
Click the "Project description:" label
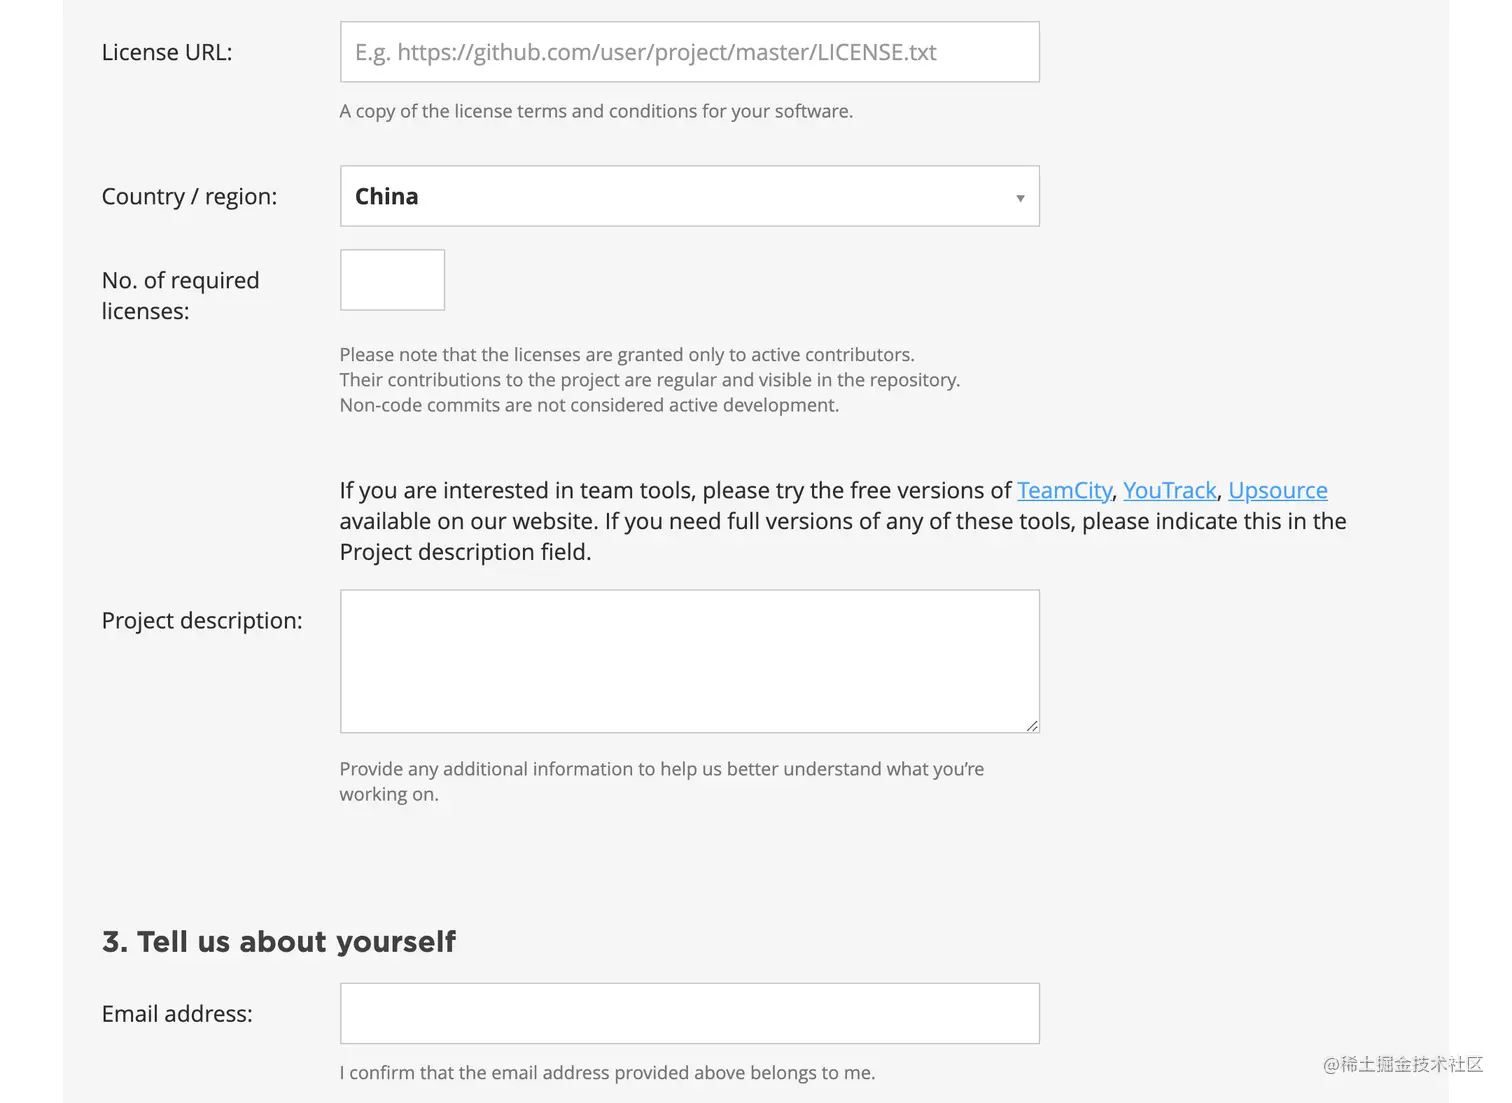202,620
